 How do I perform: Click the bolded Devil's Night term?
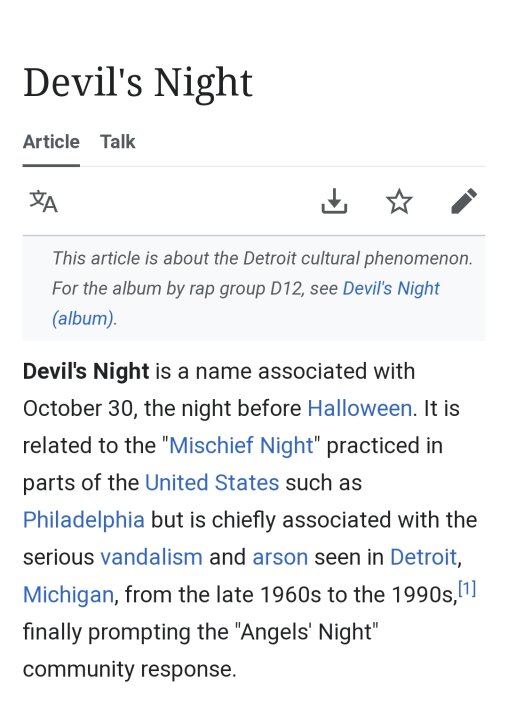pos(86,371)
